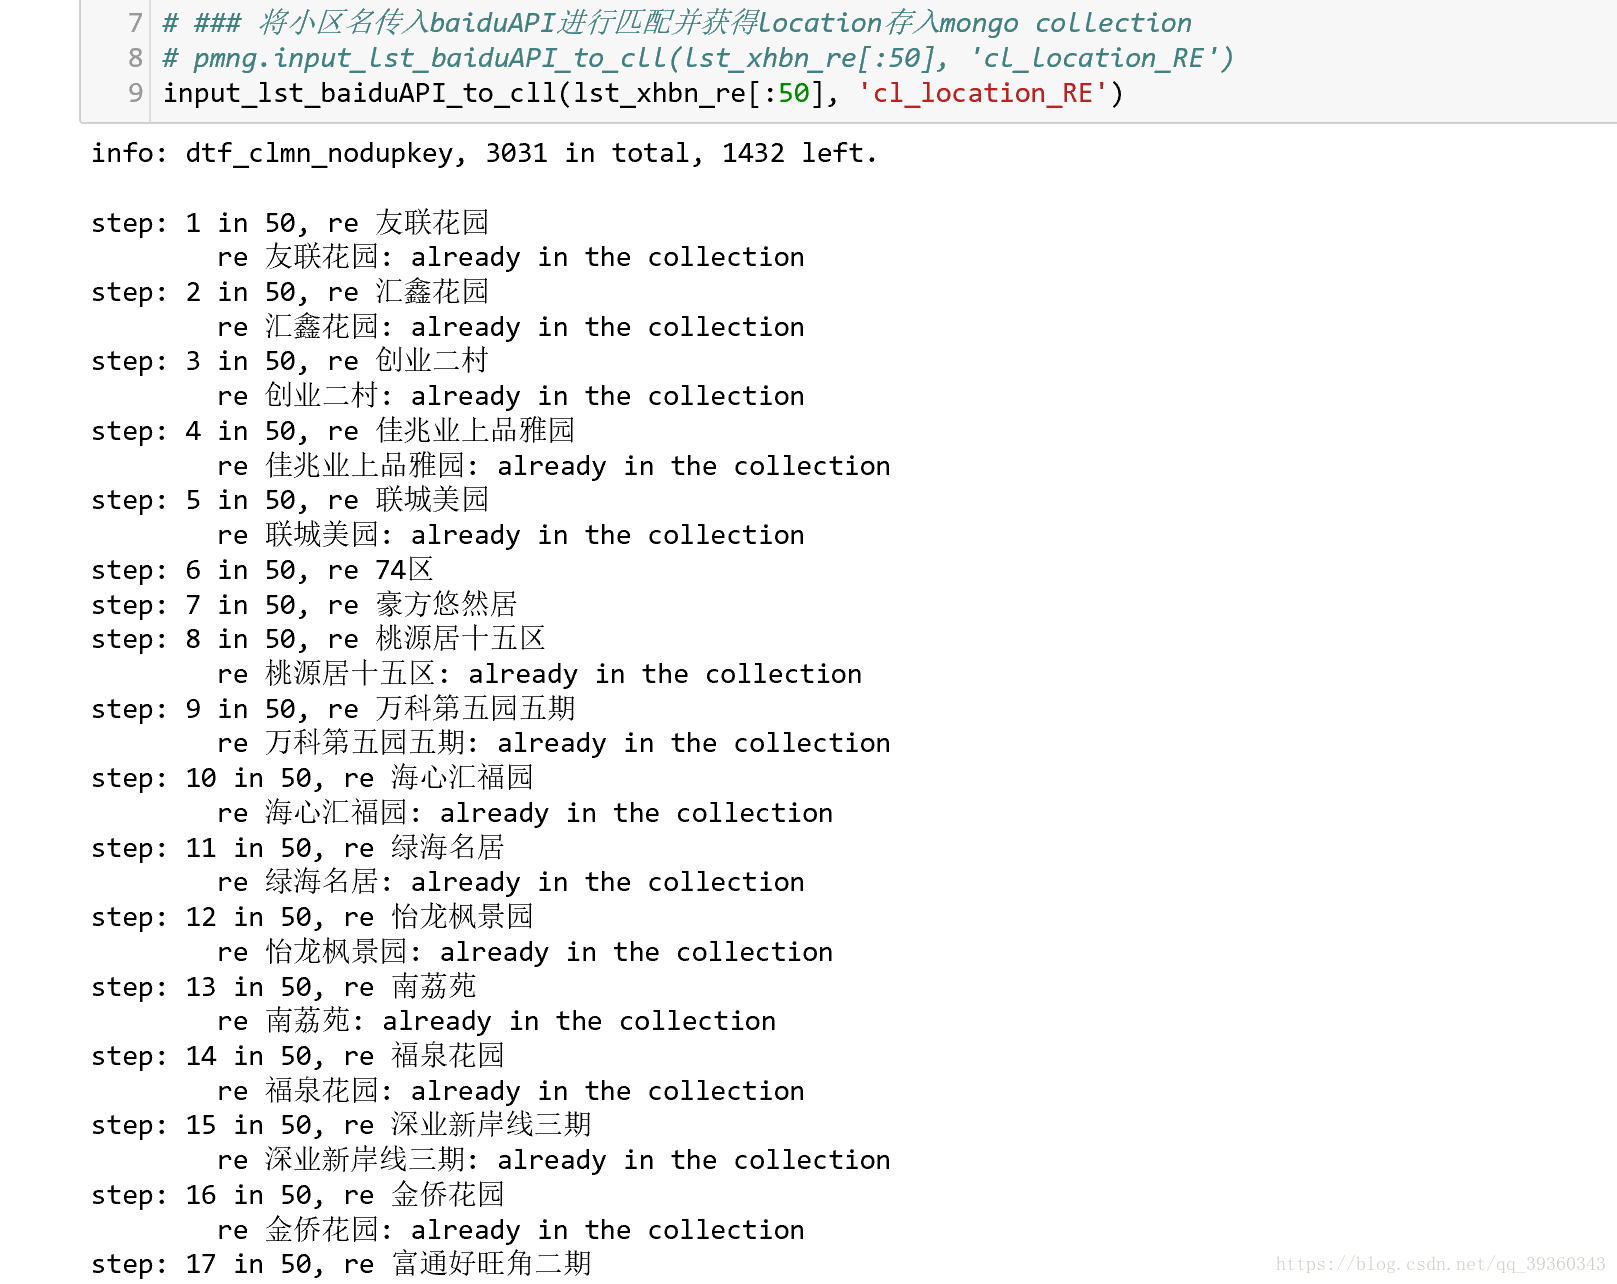This screenshot has width=1617, height=1284.
Task: Click output line 'step: 2 in 50, re 汇鑫花园'
Action: click(x=290, y=292)
